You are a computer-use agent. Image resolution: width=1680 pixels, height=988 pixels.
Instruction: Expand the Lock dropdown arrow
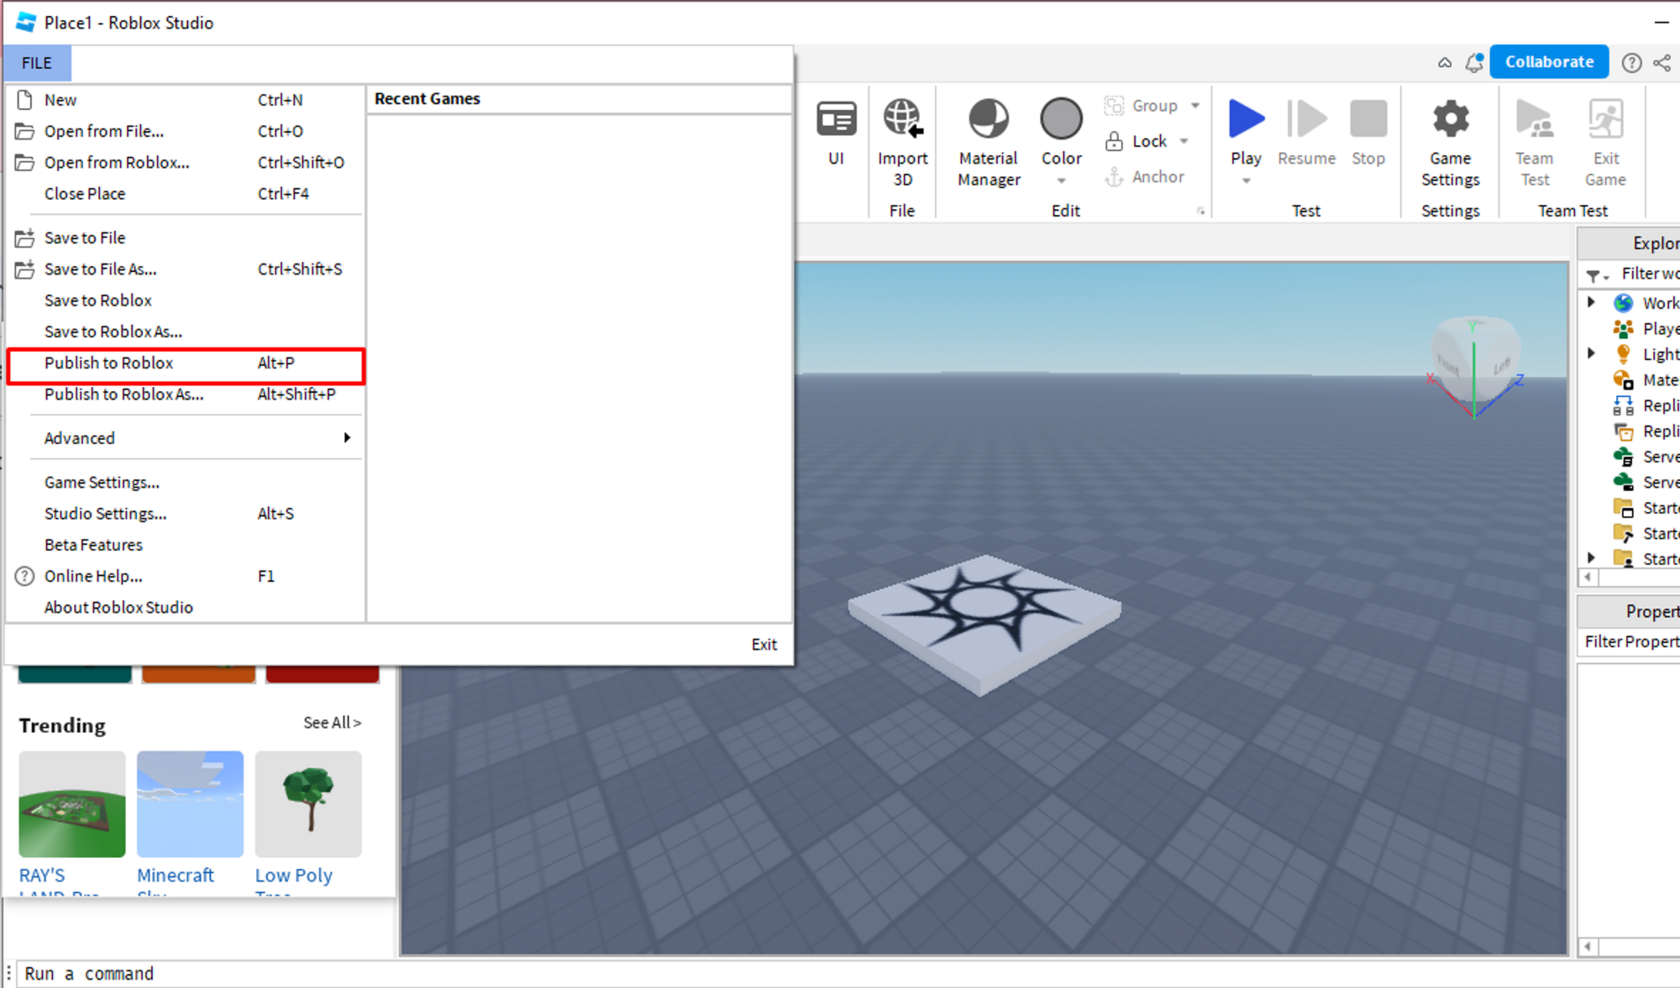point(1184,141)
